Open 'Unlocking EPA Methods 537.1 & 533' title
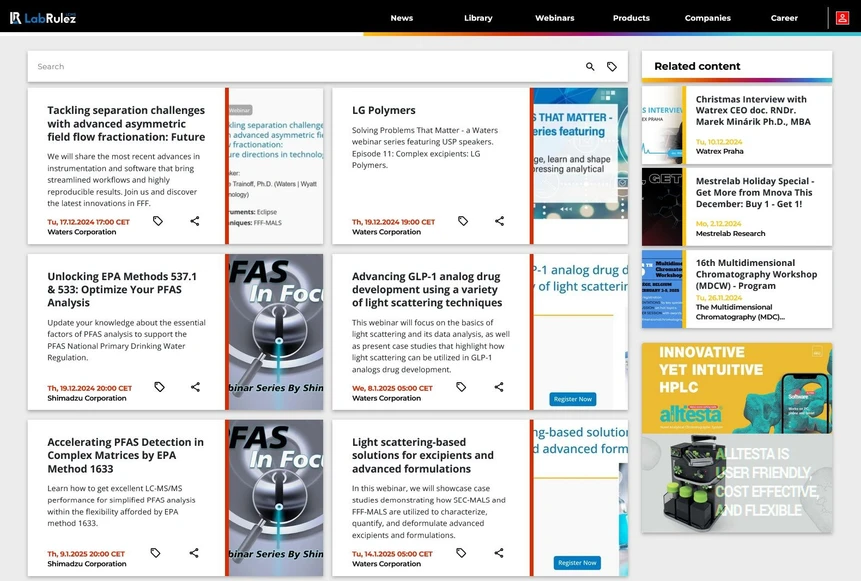Screen dimensions: 861x581 [x=122, y=289]
